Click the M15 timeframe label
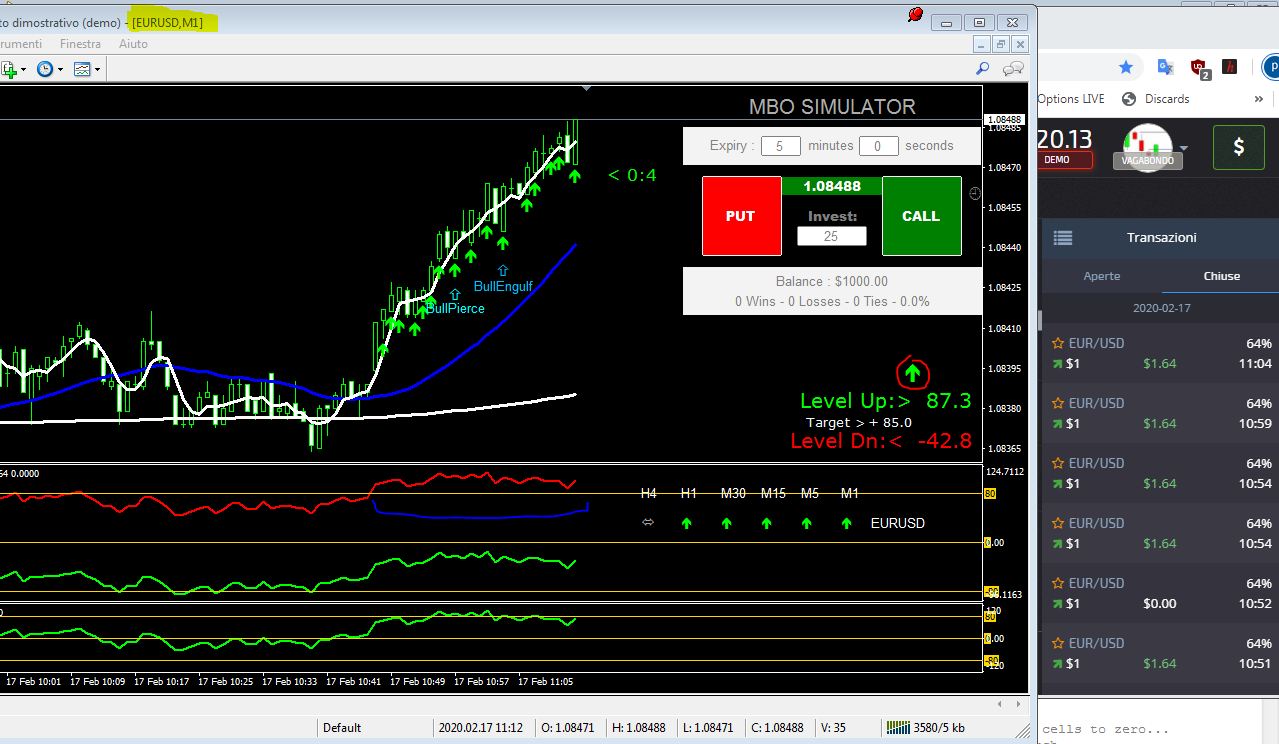Viewport: 1279px width, 744px height. pyautogui.click(x=773, y=493)
